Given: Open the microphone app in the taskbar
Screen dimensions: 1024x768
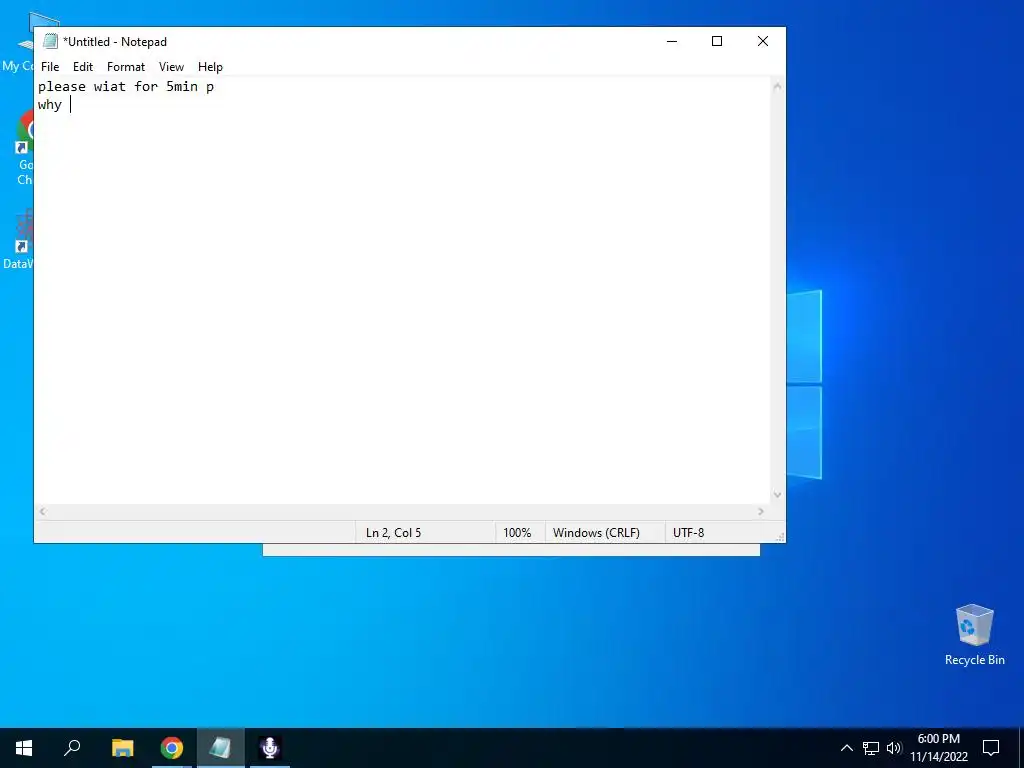Looking at the screenshot, I should click(x=270, y=748).
